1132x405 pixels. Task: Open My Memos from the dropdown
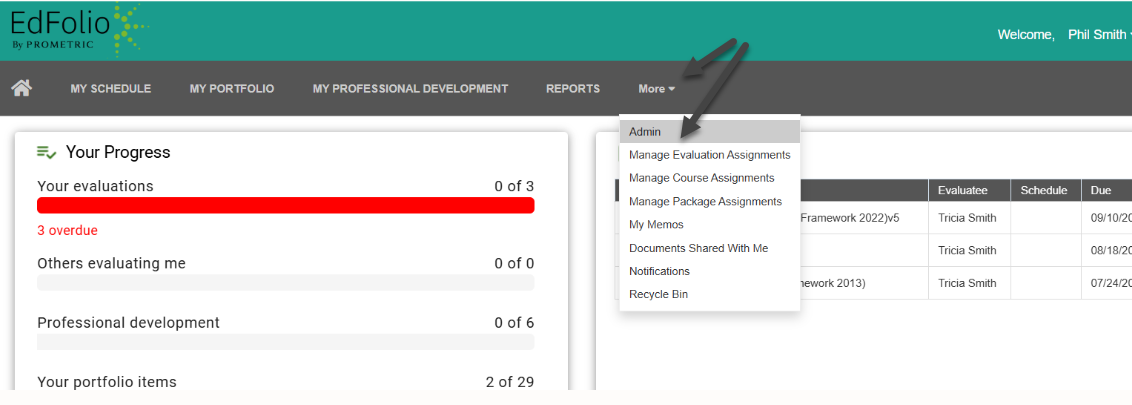click(x=656, y=225)
